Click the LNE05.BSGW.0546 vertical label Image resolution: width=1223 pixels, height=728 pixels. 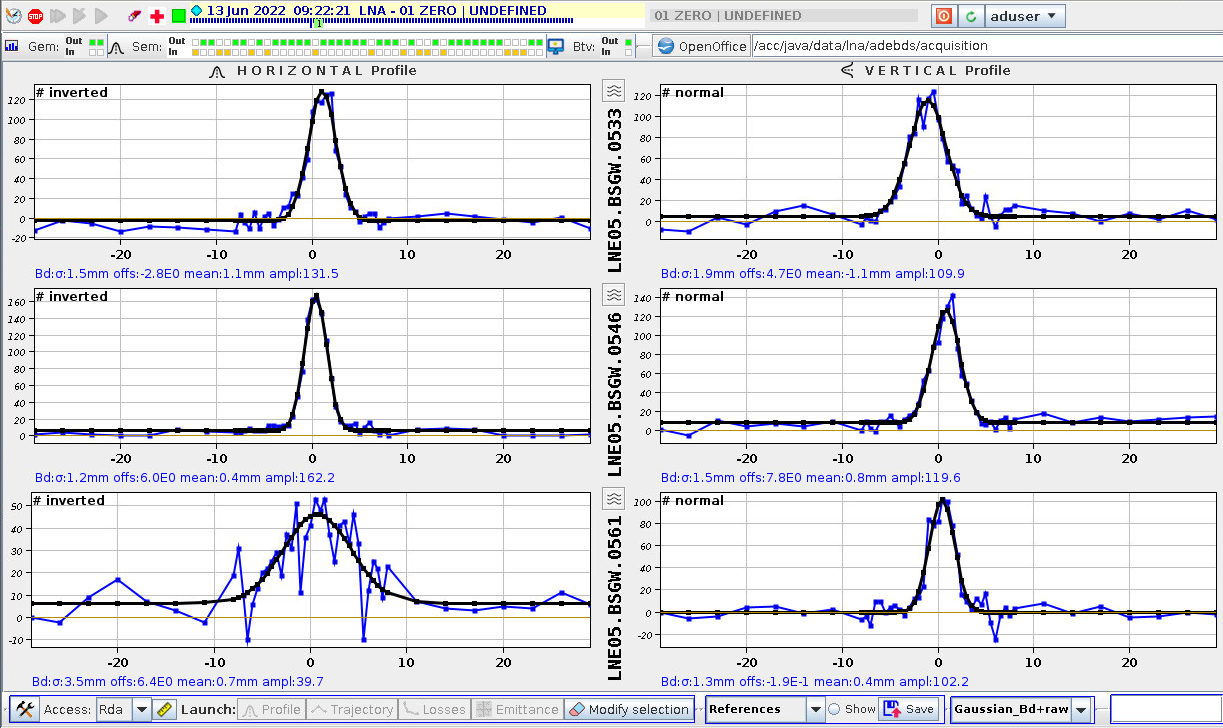pos(615,395)
